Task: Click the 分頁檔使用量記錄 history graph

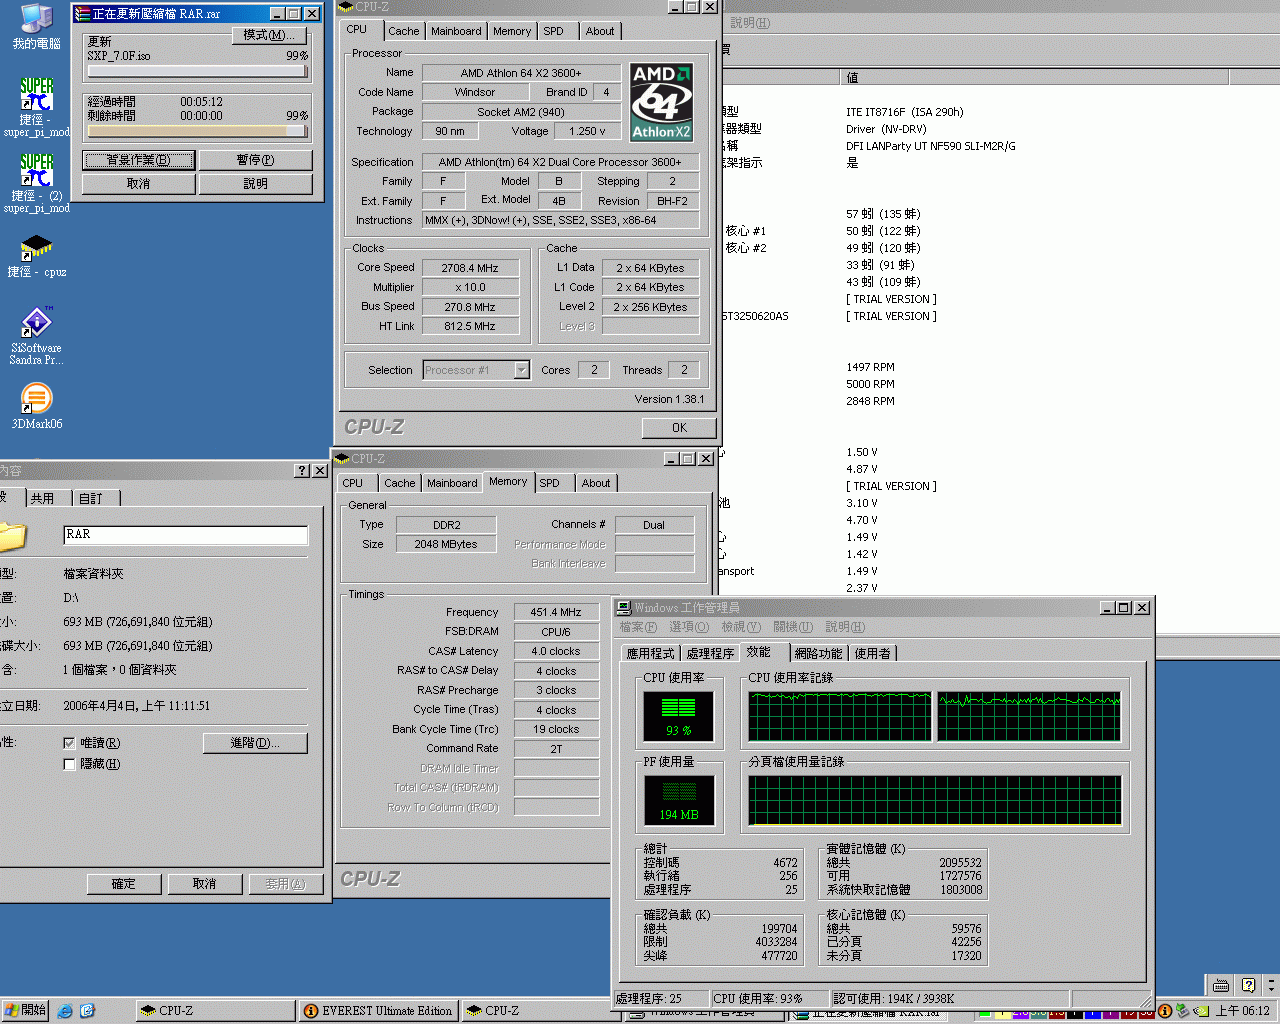Action: pos(934,801)
